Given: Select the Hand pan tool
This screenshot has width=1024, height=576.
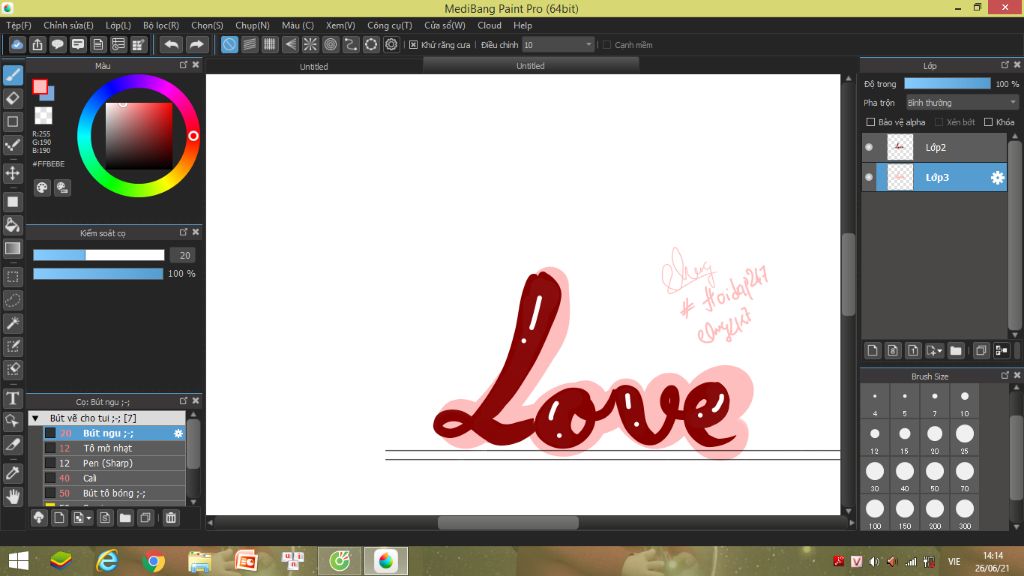Looking at the screenshot, I should [13, 497].
